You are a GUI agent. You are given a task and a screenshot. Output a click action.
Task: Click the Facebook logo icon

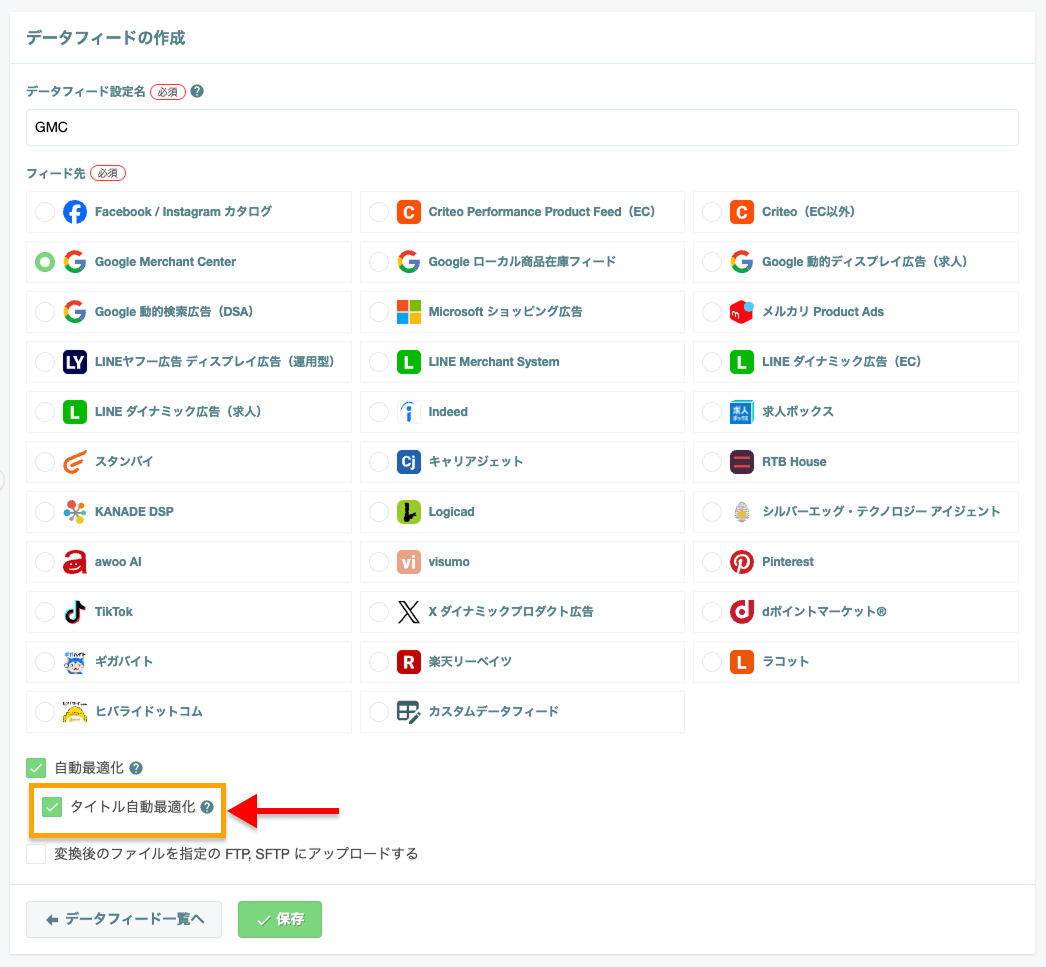tap(75, 212)
